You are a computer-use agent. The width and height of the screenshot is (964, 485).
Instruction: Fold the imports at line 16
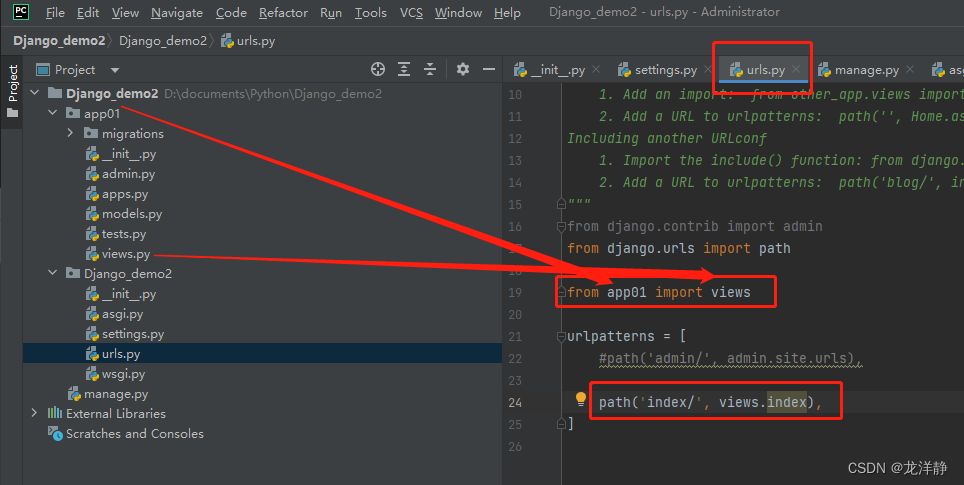point(561,226)
